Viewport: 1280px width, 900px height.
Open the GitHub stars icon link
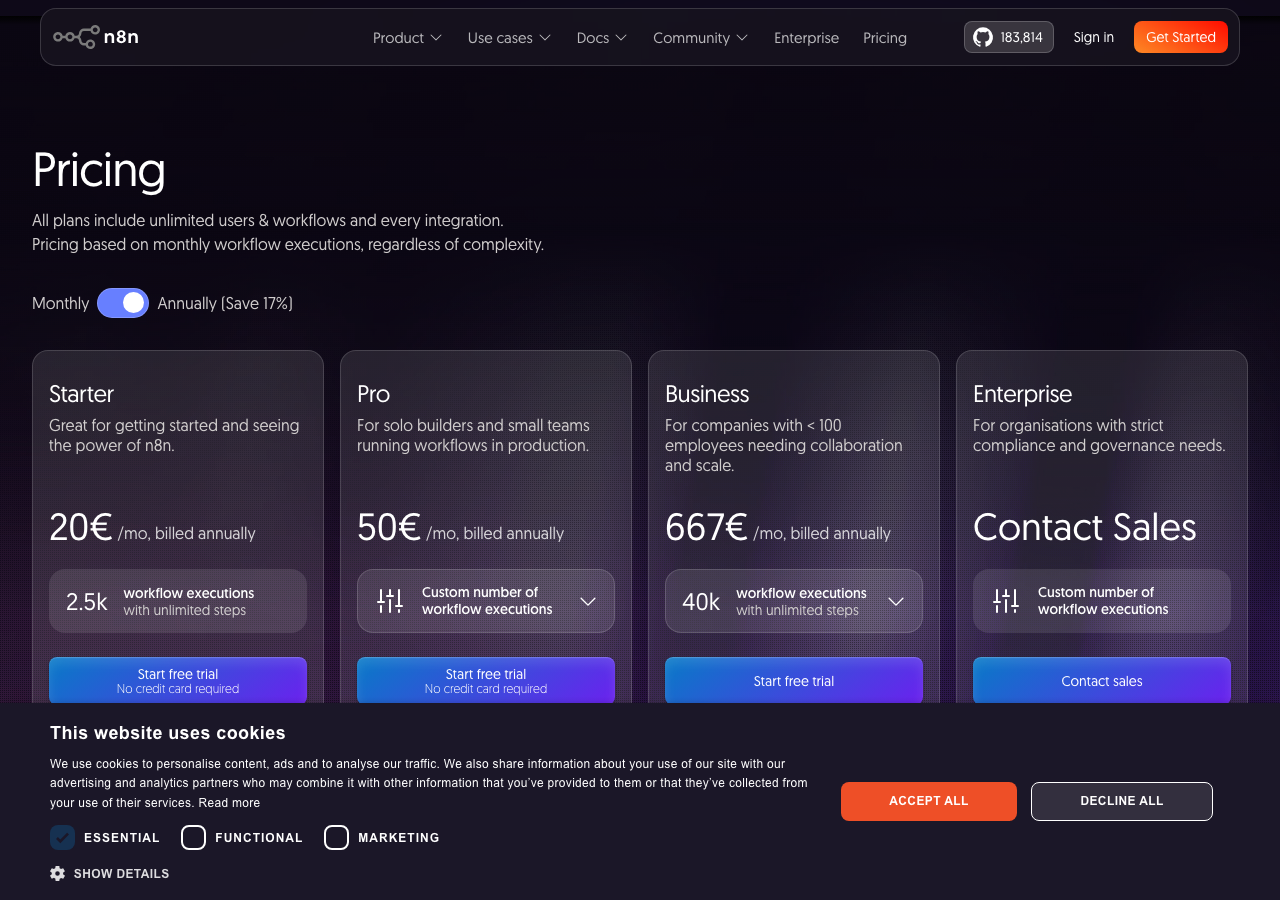983,37
